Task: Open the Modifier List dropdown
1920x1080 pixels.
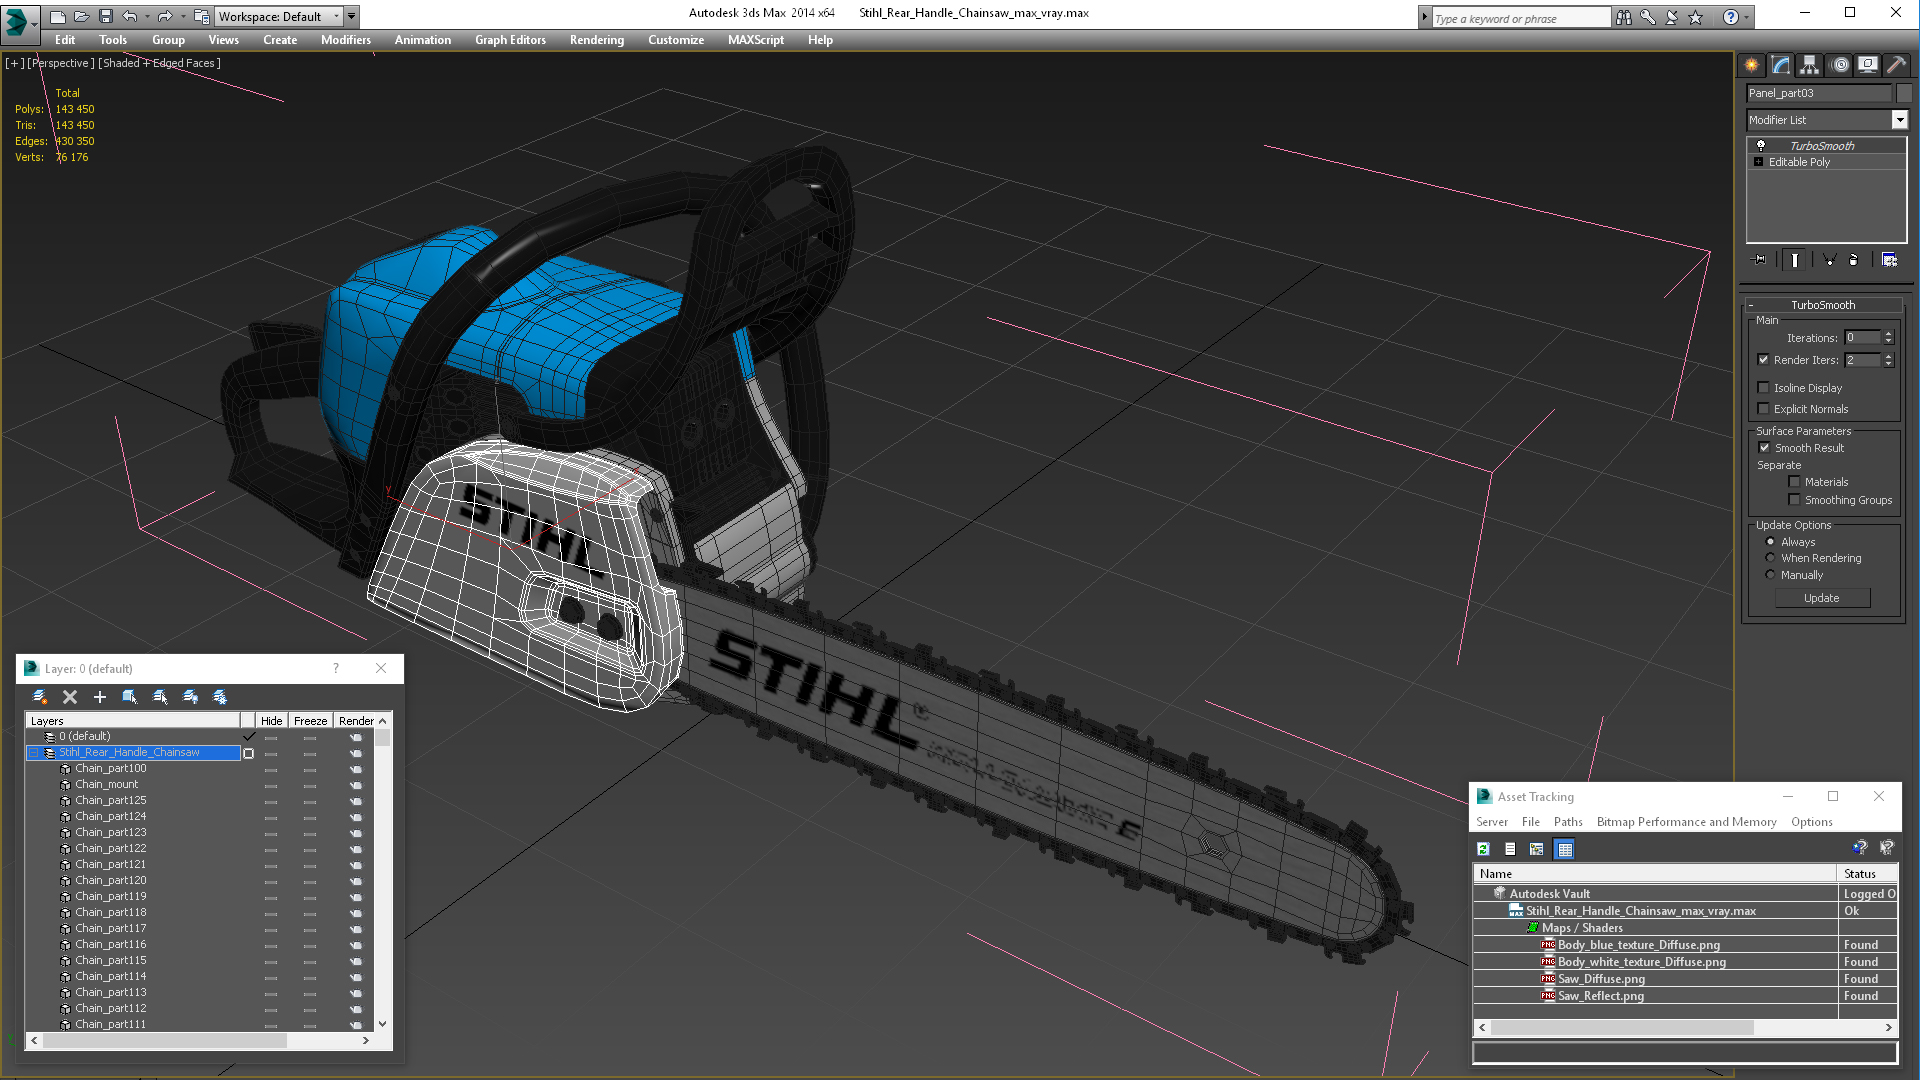Action: [1899, 120]
